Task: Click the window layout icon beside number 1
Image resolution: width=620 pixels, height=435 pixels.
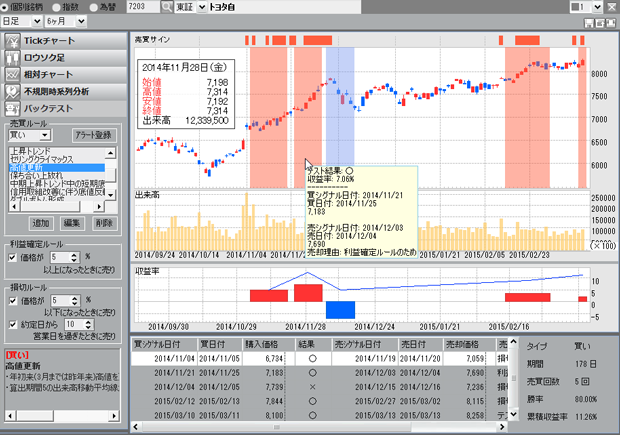Action: (577, 7)
